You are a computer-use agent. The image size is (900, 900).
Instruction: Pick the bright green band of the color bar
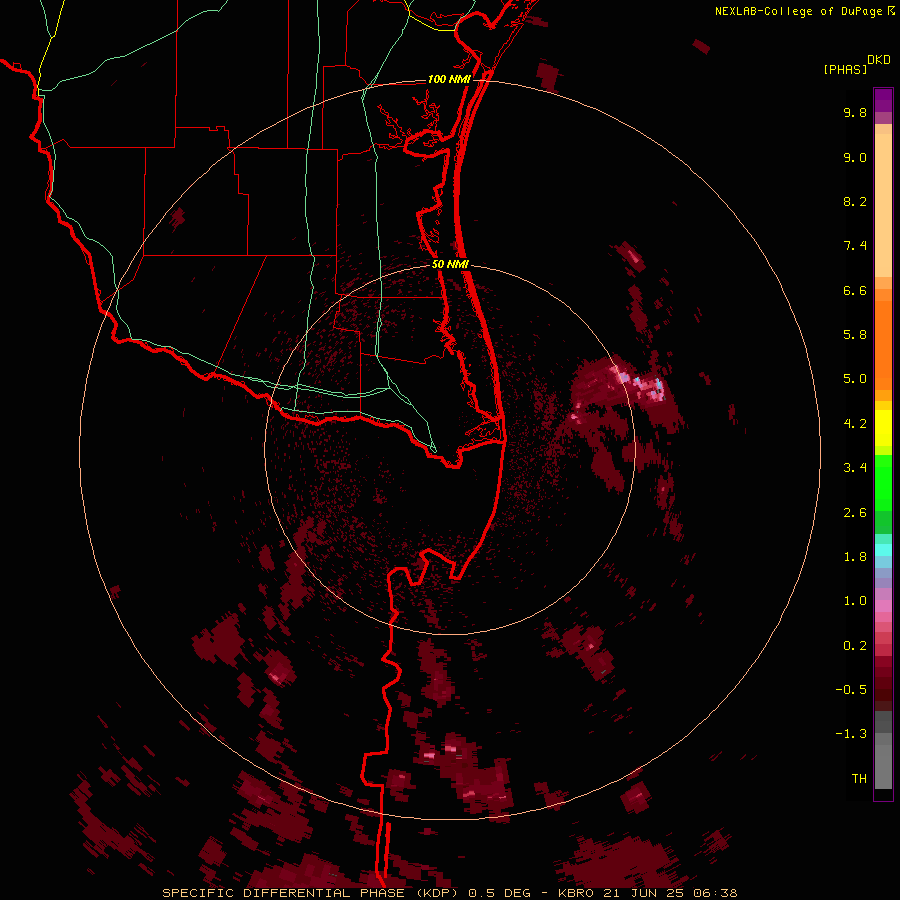pos(883,483)
